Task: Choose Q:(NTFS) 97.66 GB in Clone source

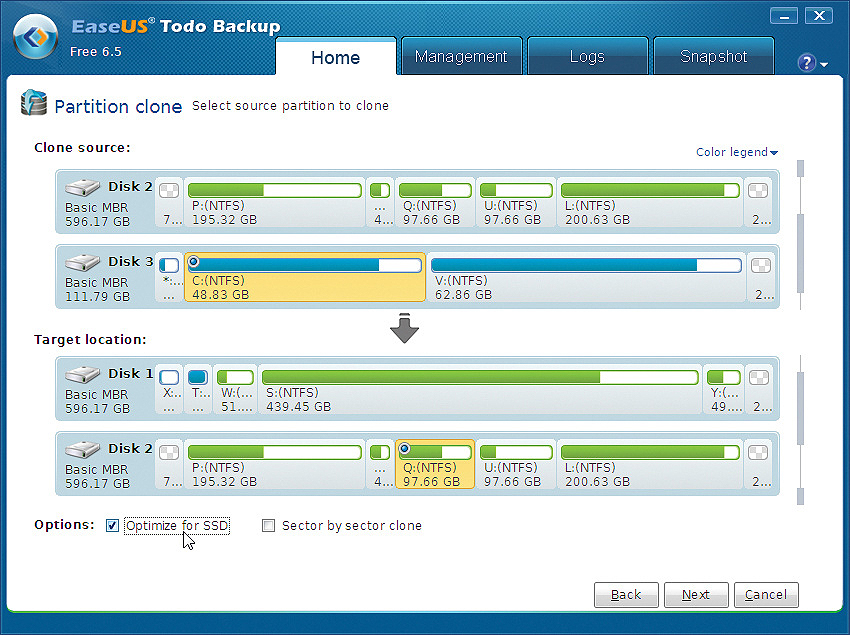Action: 435,202
